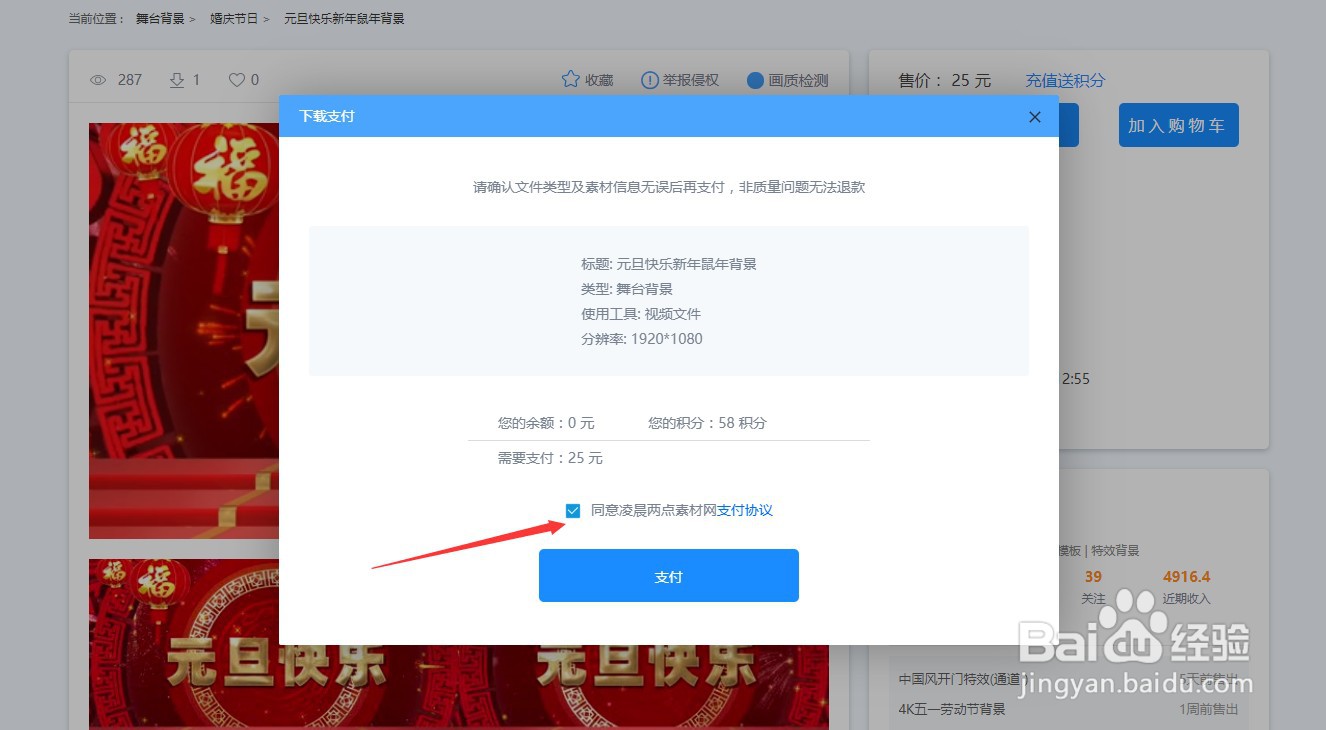Click the refund notice about 非质量问题无法退款

click(x=668, y=187)
